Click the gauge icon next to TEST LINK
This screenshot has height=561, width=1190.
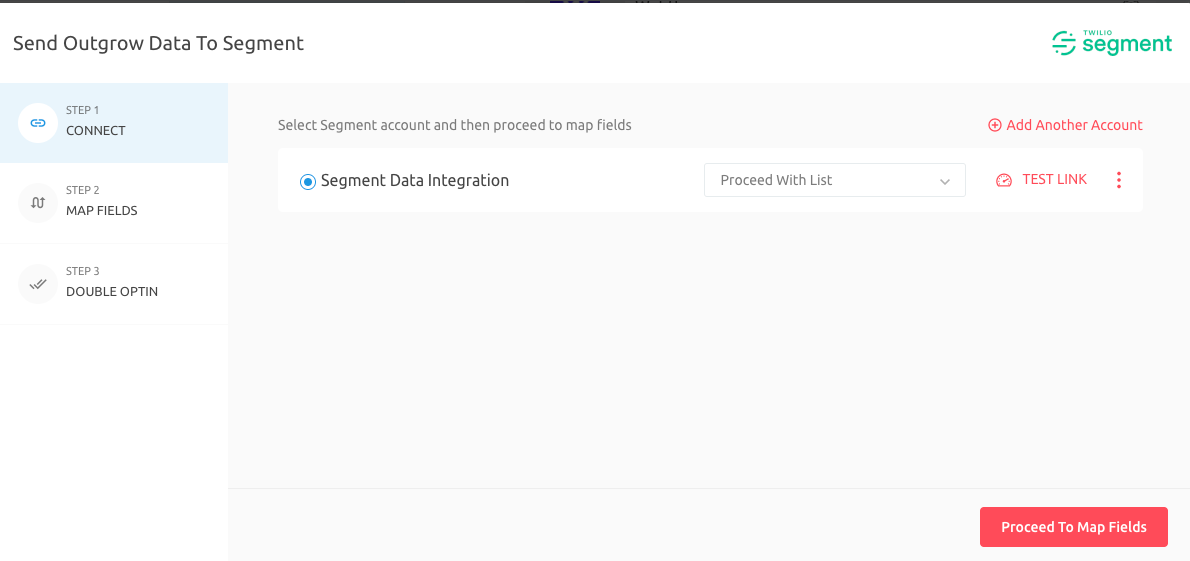tap(1004, 180)
